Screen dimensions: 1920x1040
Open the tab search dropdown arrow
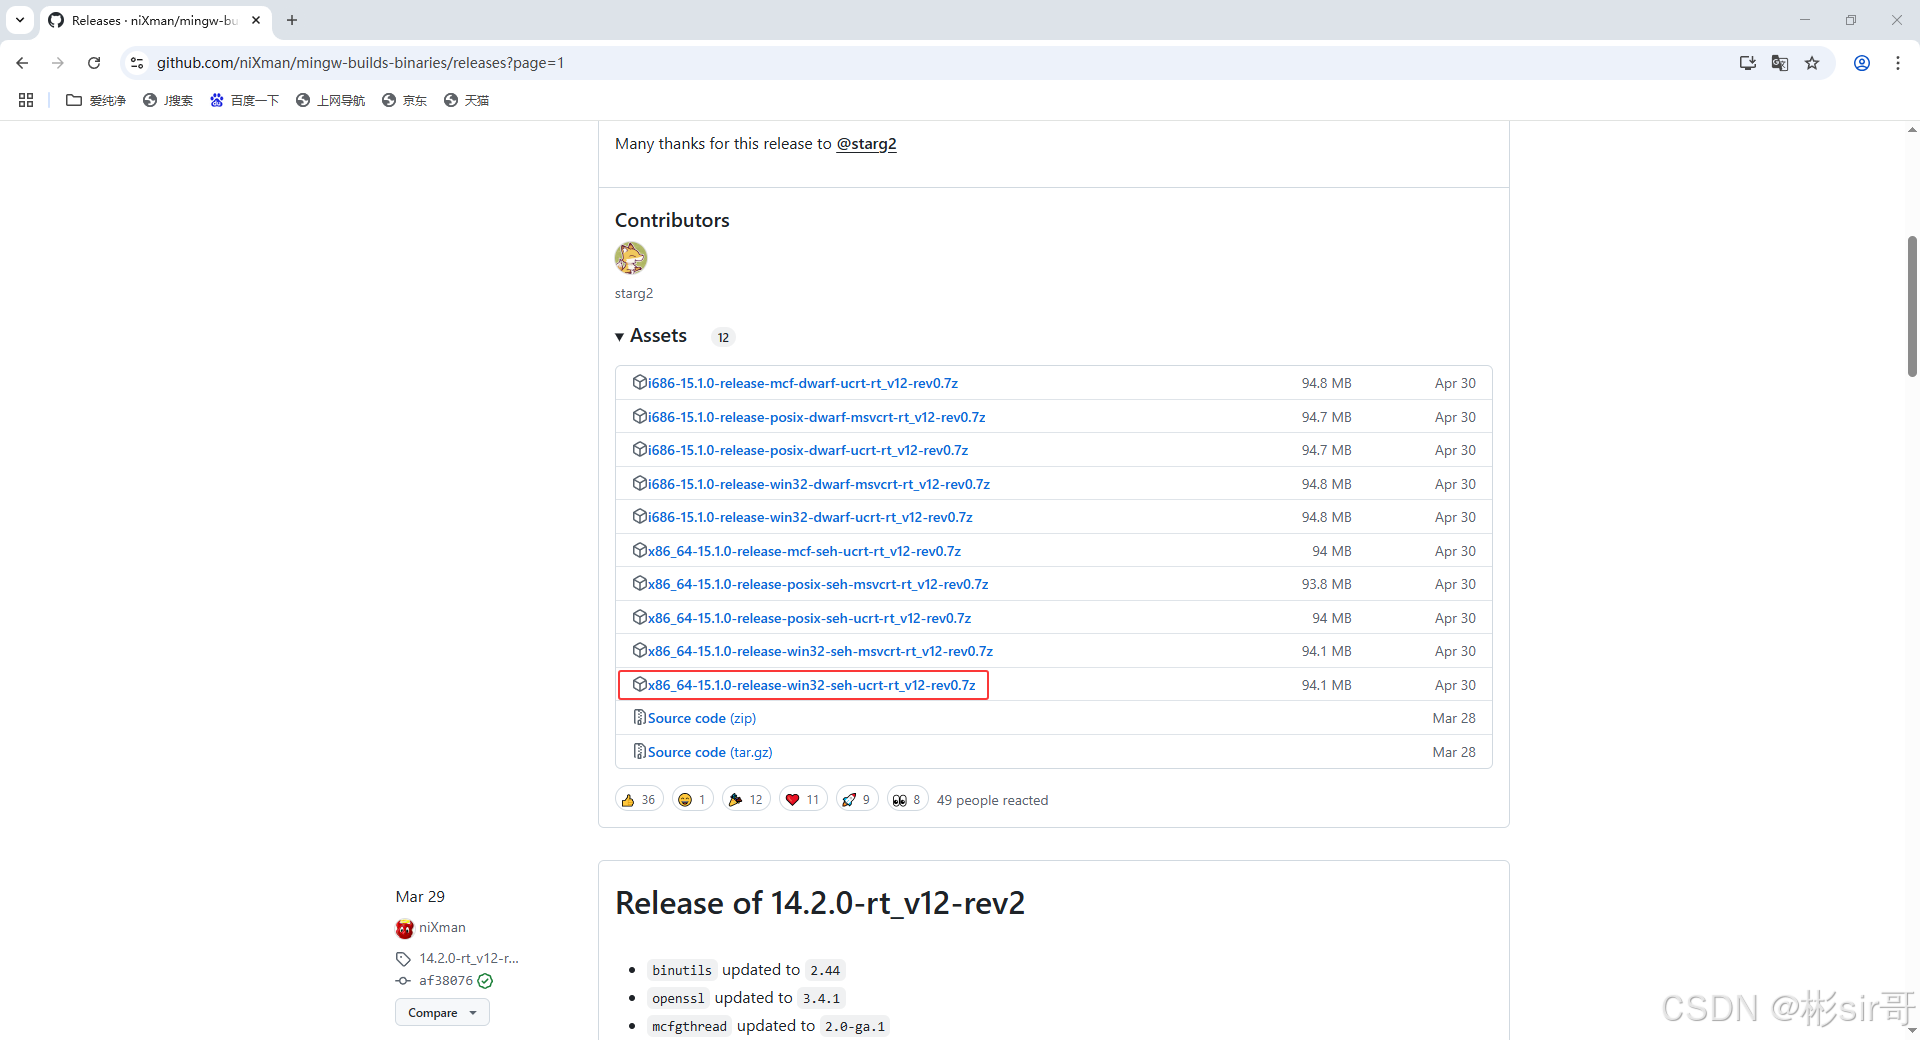click(20, 20)
